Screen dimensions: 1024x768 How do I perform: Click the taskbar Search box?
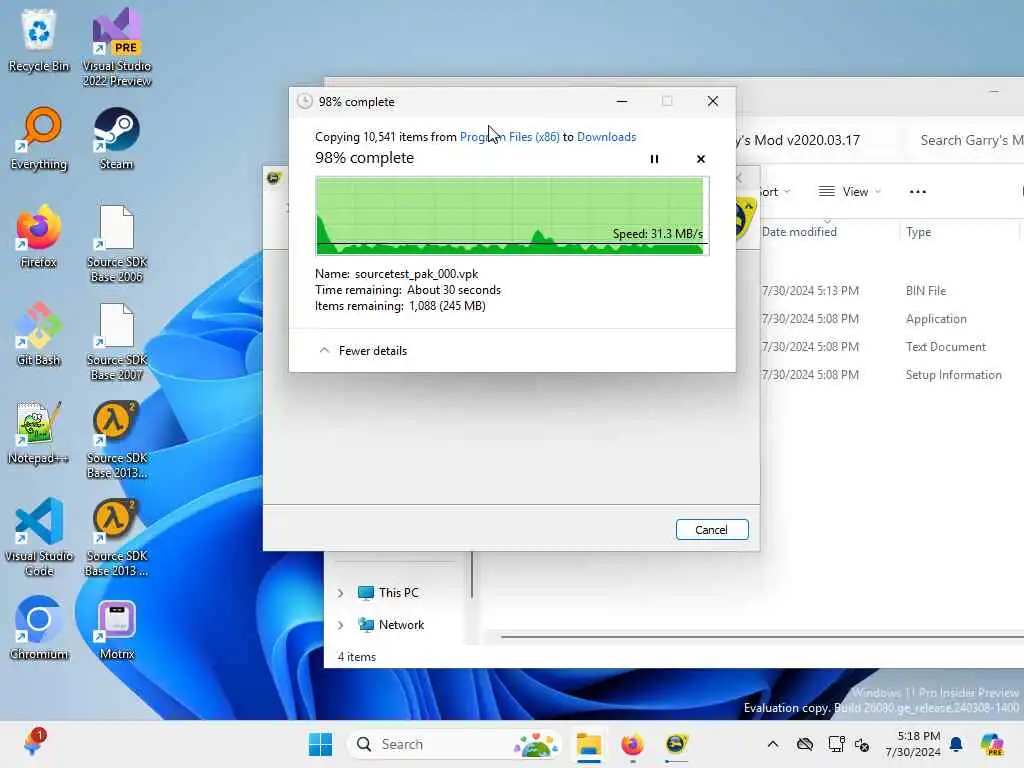(x=455, y=744)
